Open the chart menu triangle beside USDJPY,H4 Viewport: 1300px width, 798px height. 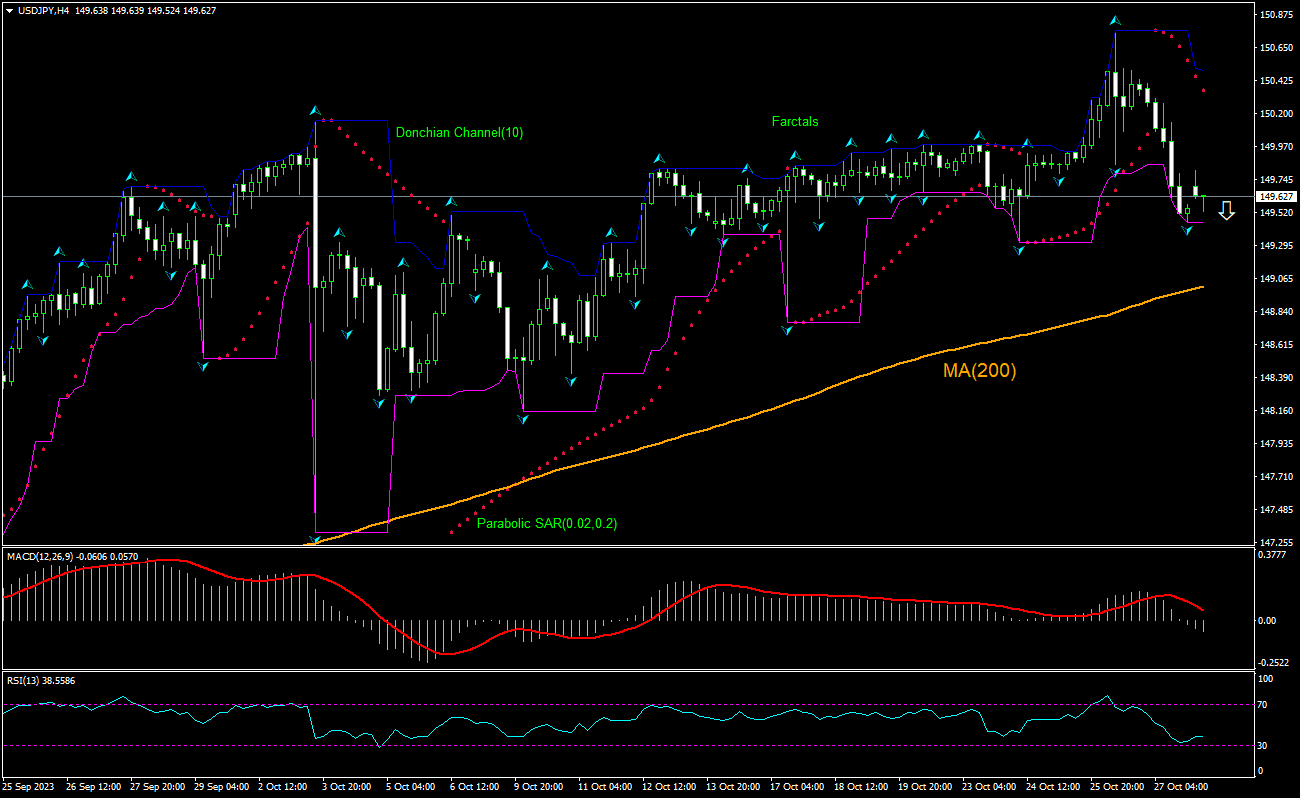pyautogui.click(x=8, y=10)
